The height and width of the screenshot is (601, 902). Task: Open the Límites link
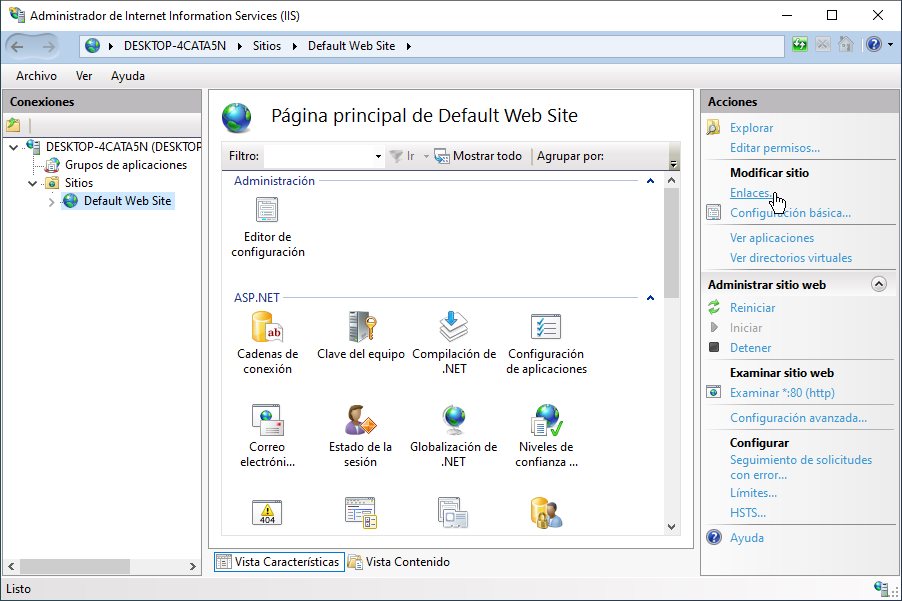click(754, 493)
